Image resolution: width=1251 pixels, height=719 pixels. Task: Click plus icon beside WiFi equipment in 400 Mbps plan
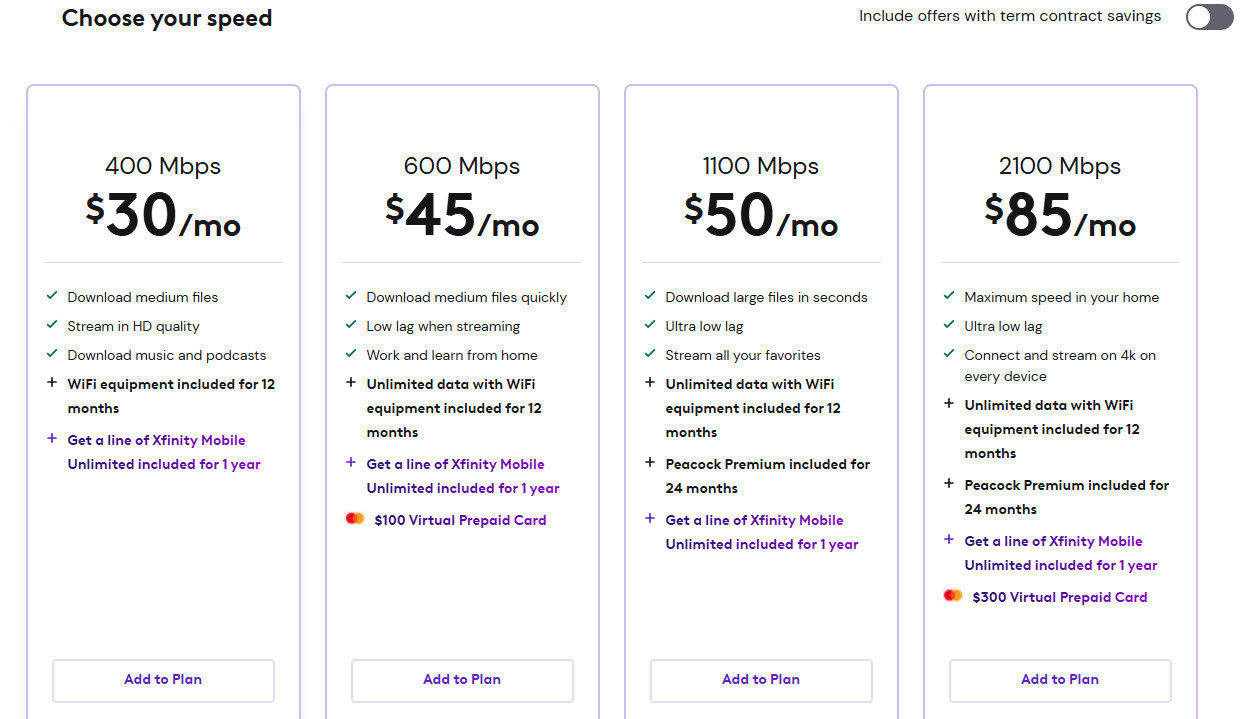(52, 383)
